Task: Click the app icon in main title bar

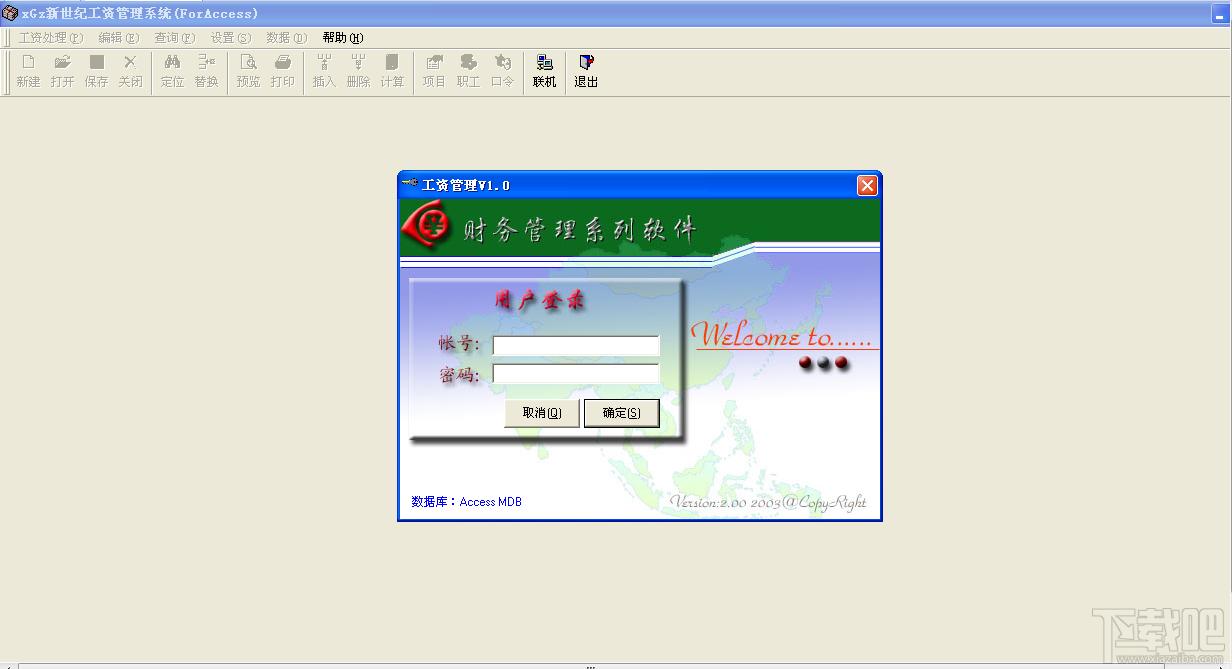Action: click(10, 13)
